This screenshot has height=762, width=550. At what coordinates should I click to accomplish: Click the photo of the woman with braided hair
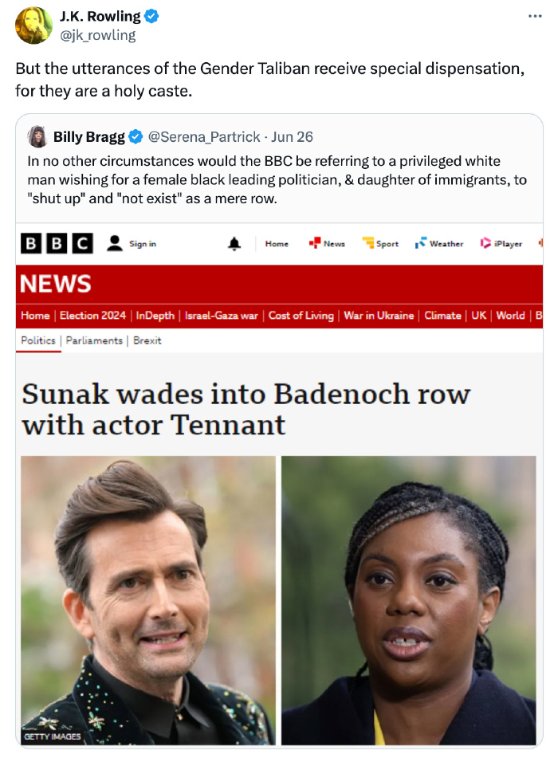click(409, 600)
